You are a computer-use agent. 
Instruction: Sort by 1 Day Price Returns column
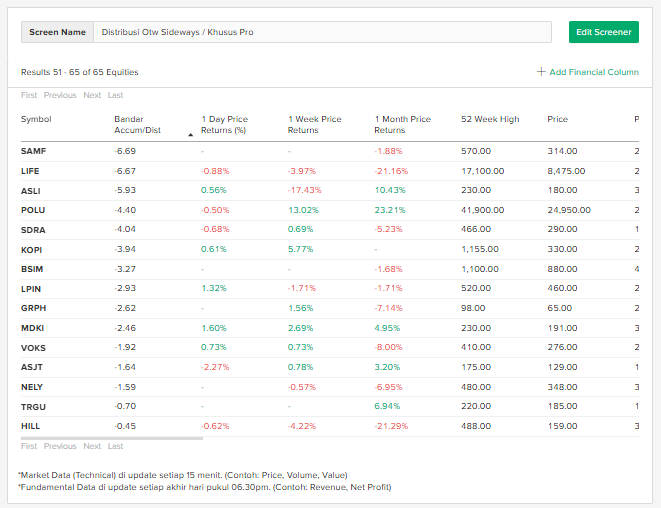point(224,124)
